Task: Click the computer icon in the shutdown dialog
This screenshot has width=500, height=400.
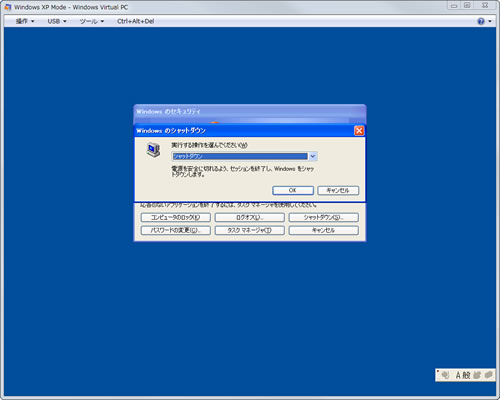Action: (153, 150)
